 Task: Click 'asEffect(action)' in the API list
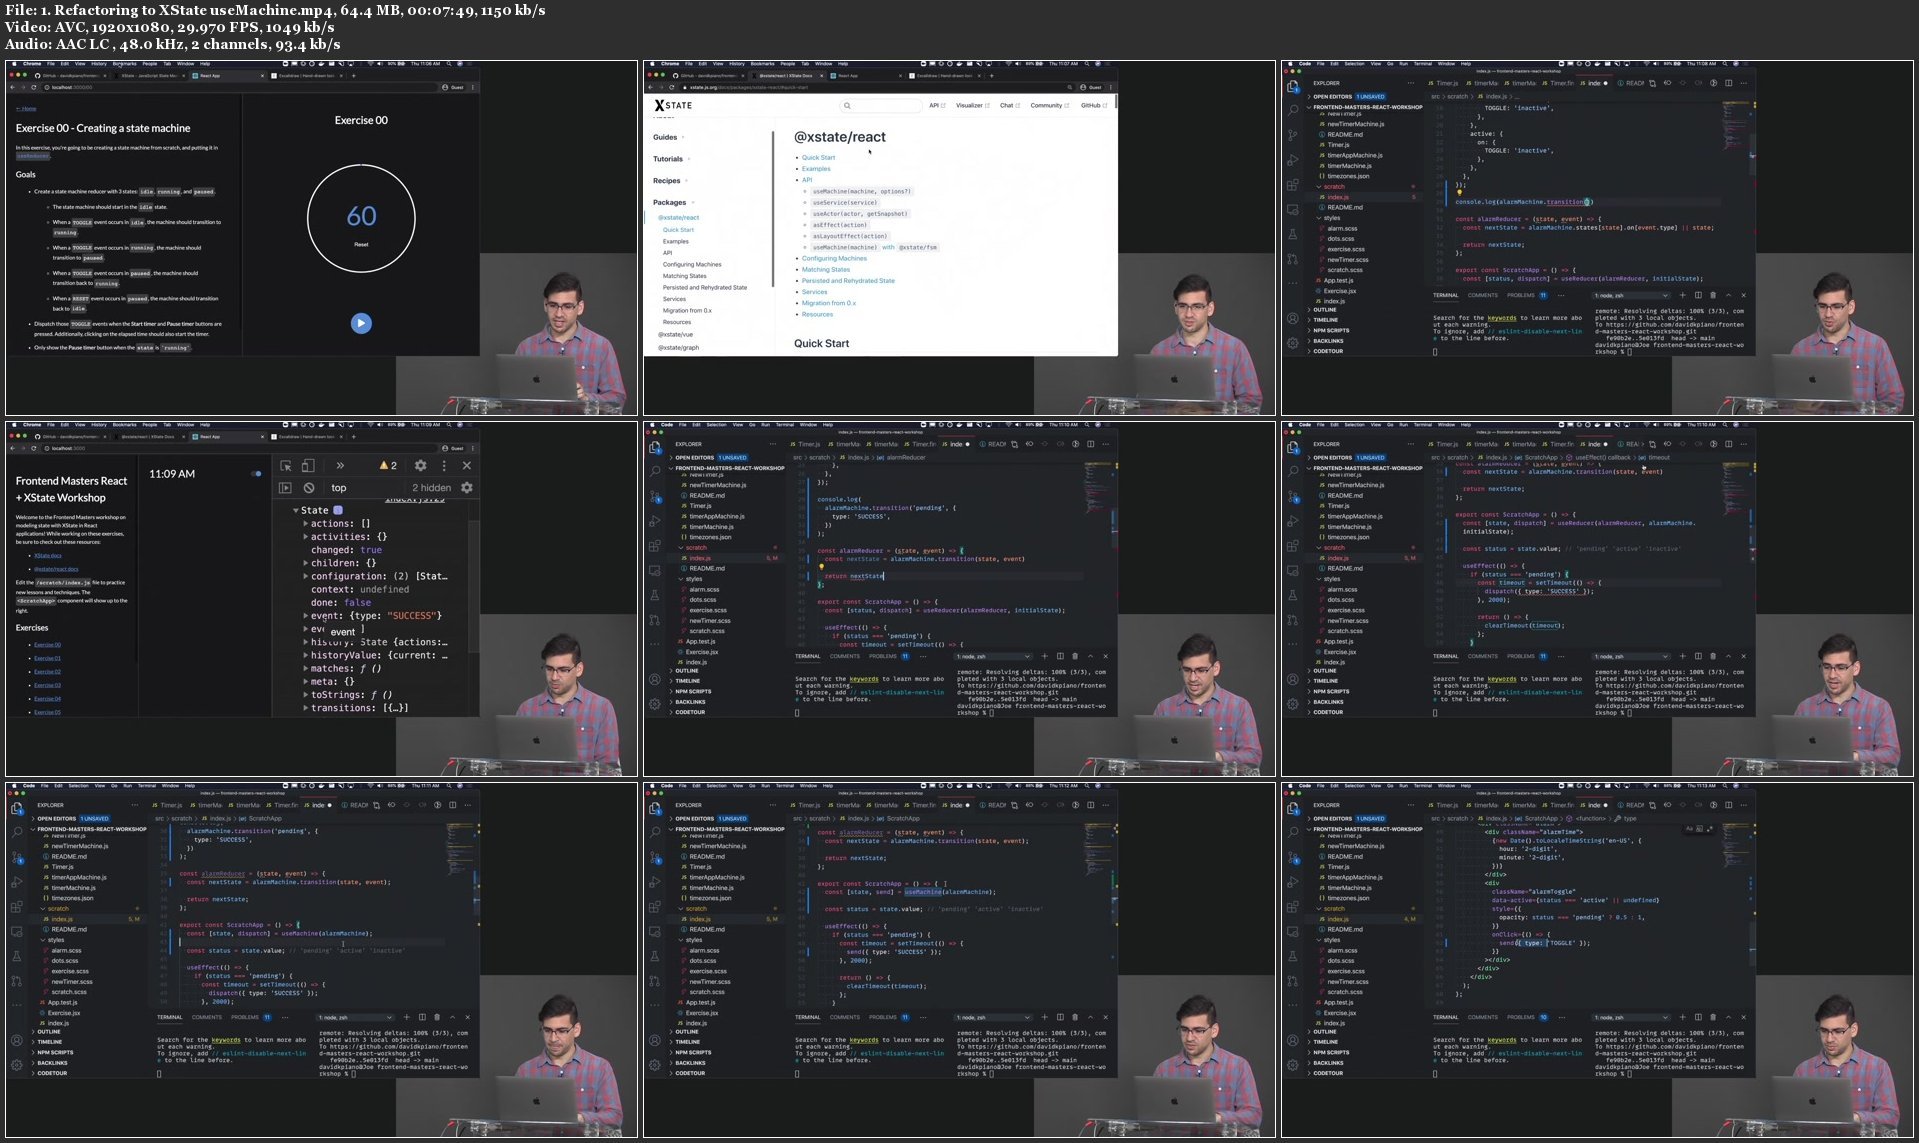click(840, 224)
